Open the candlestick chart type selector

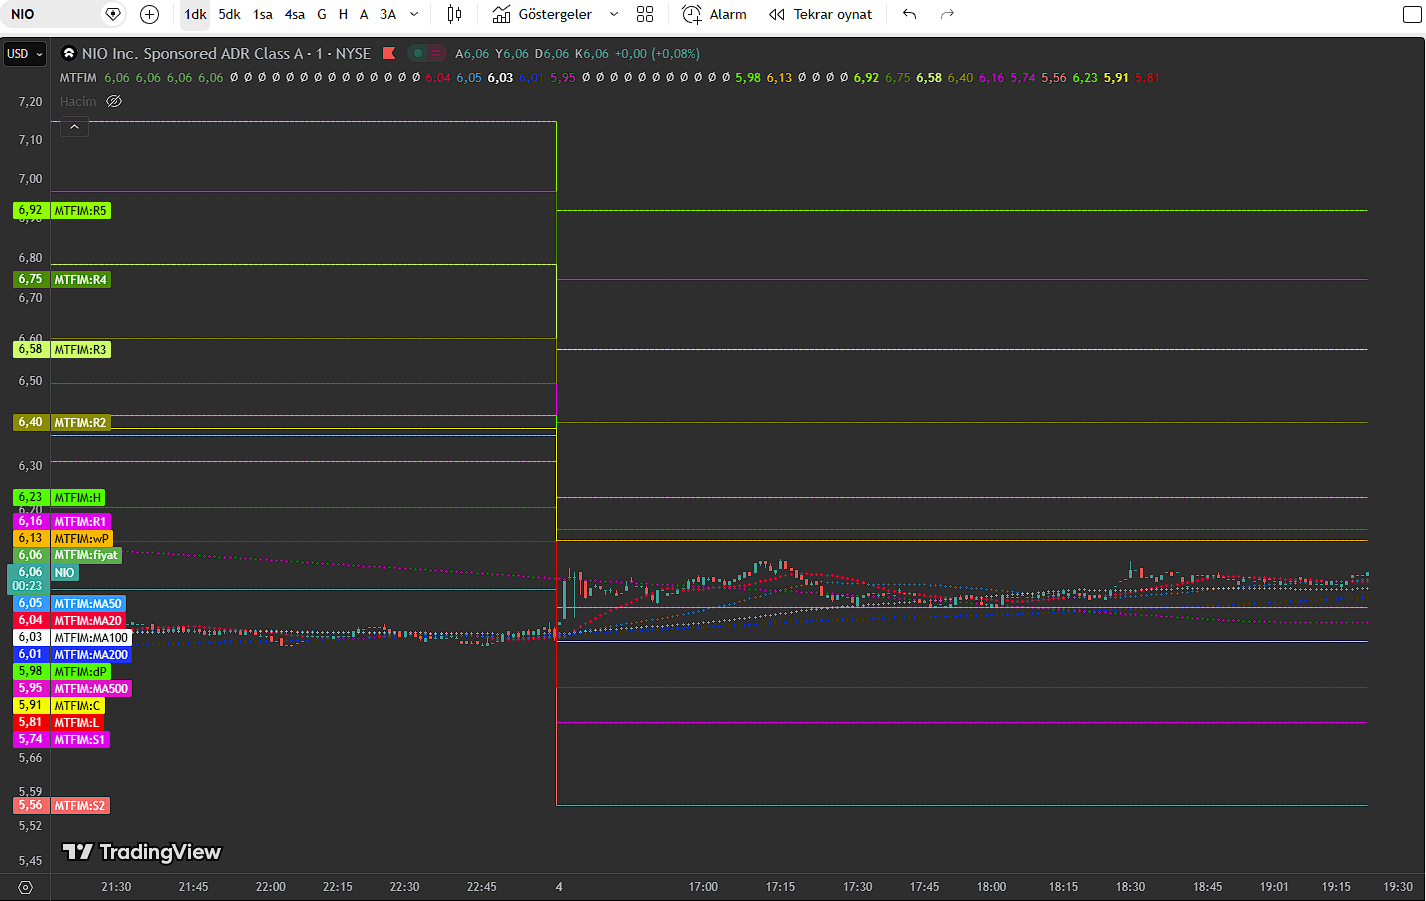click(x=455, y=14)
